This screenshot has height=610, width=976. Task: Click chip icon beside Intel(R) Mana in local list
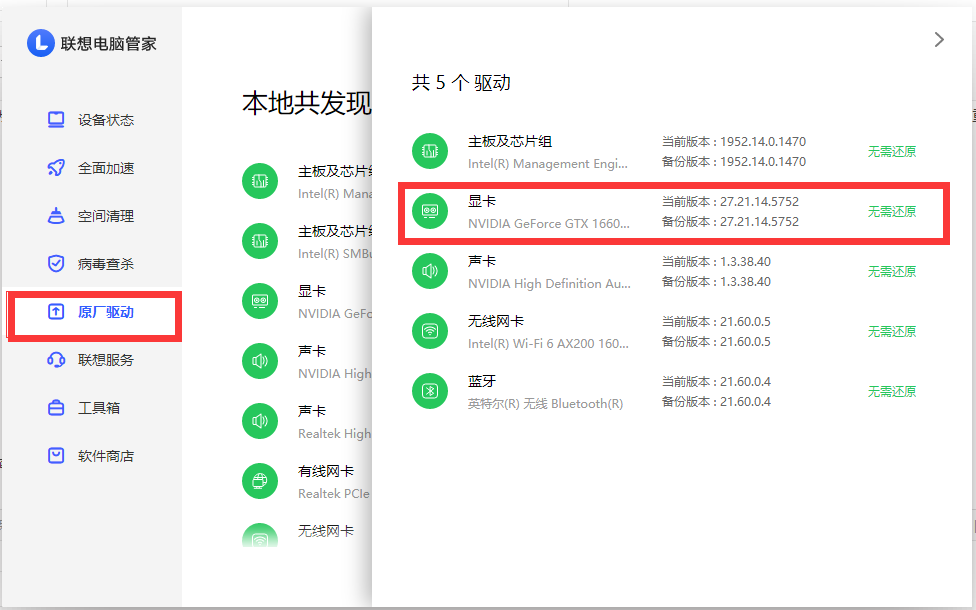pyautogui.click(x=260, y=181)
